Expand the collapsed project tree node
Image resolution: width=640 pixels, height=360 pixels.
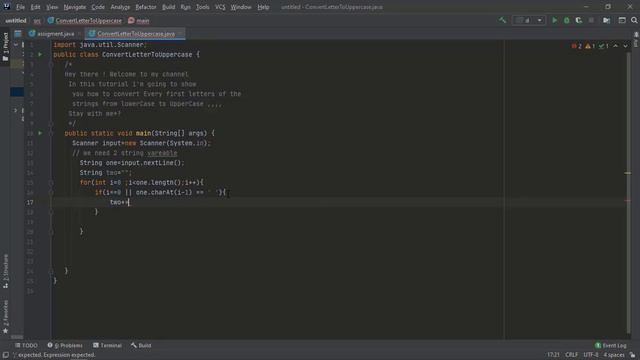pyautogui.click(x=16, y=110)
